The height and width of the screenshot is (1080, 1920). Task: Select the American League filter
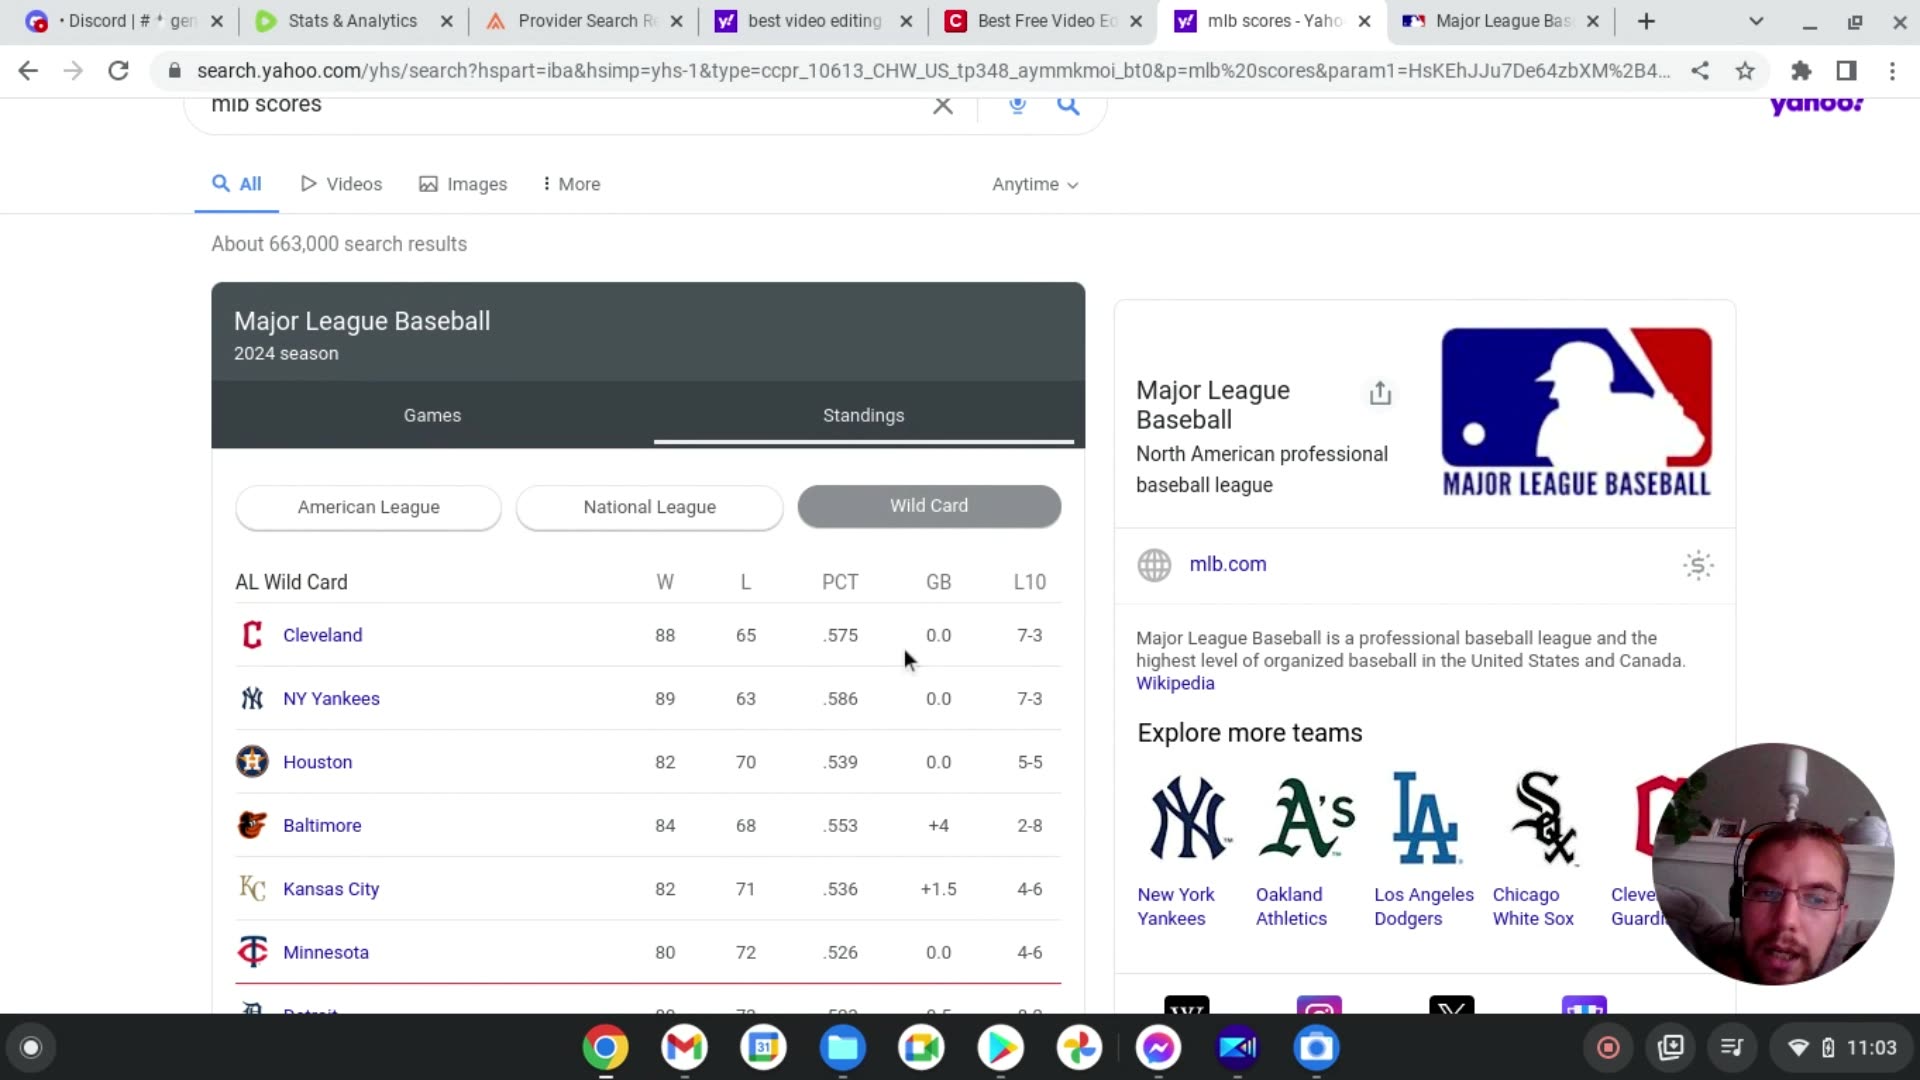368,507
